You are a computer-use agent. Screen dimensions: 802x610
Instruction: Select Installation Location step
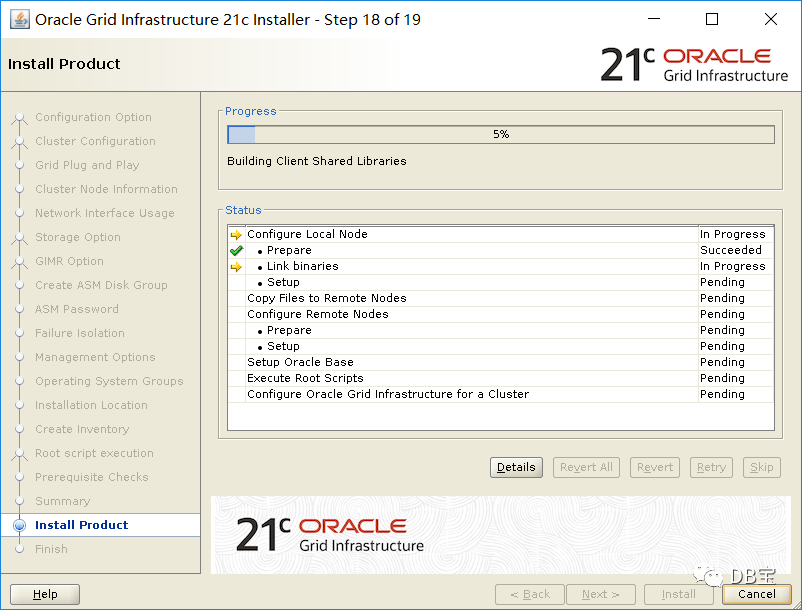tap(91, 405)
